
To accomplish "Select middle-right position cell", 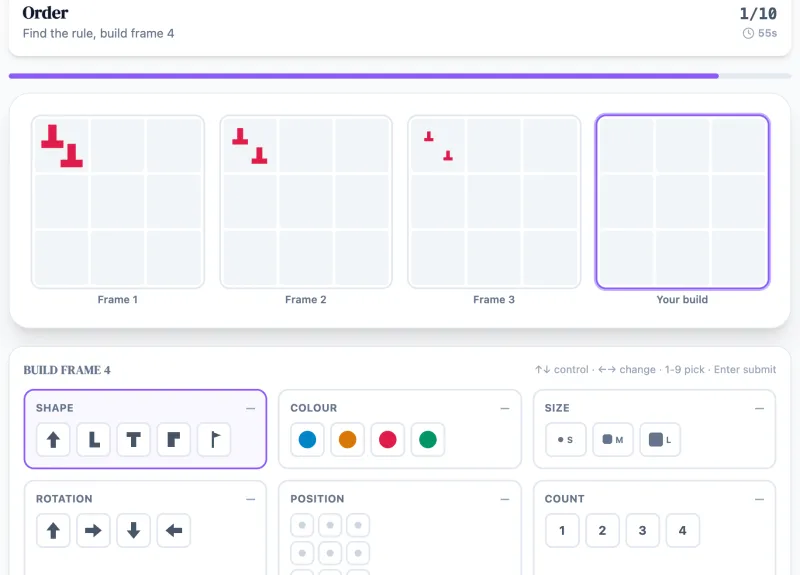I will 358,553.
